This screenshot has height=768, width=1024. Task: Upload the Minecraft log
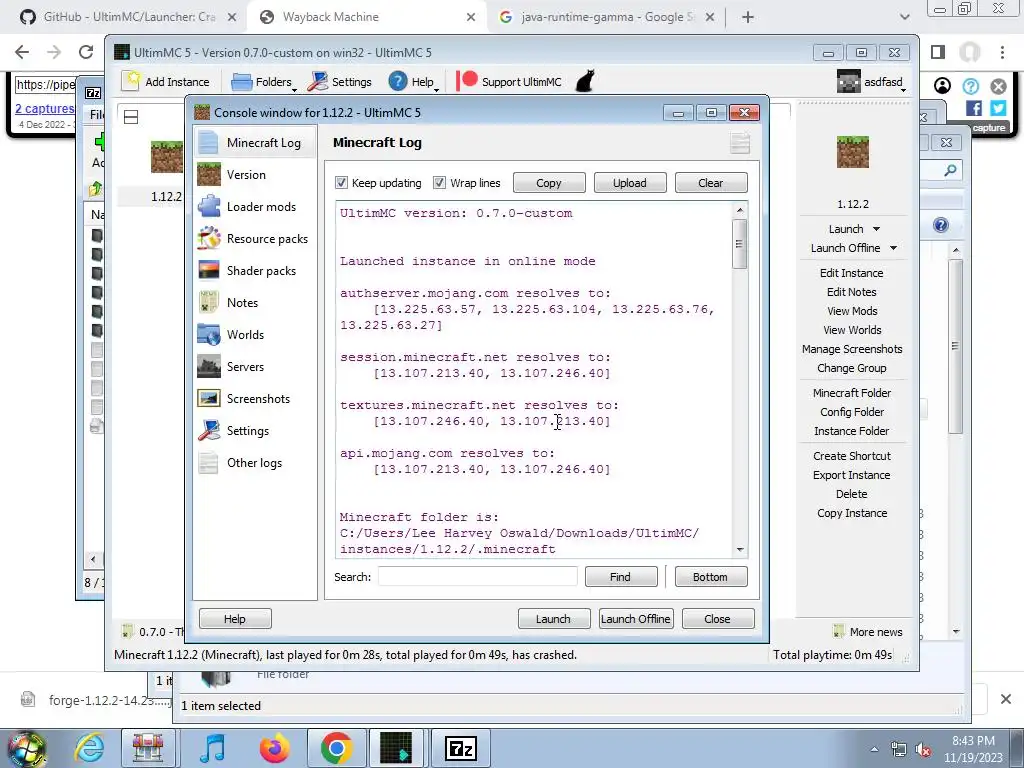(630, 183)
